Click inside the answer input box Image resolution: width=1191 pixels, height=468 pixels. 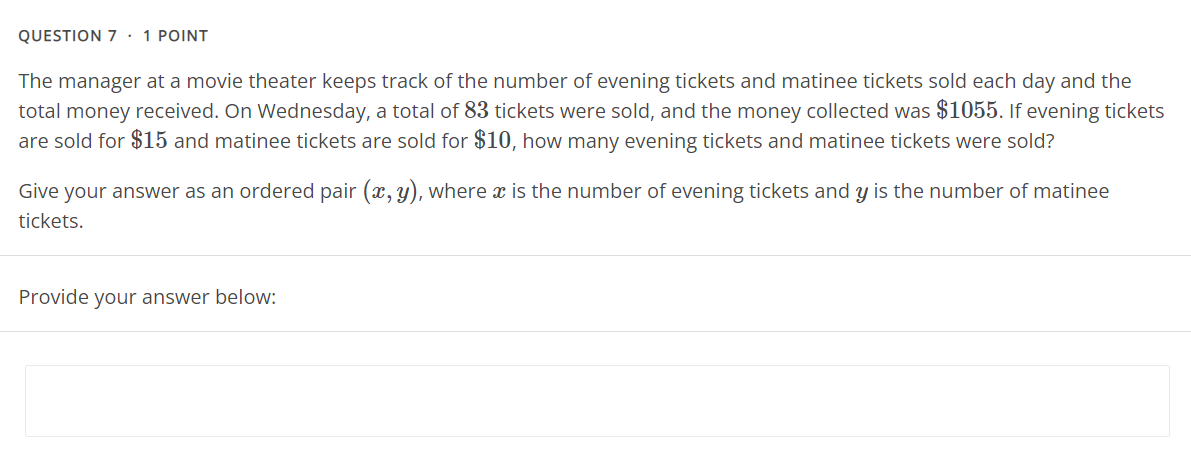pyautogui.click(x=597, y=400)
